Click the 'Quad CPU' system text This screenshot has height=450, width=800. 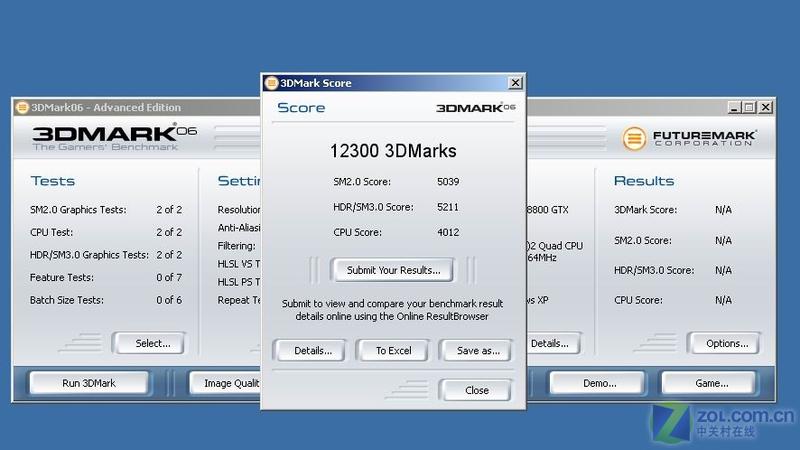pyautogui.click(x=560, y=245)
